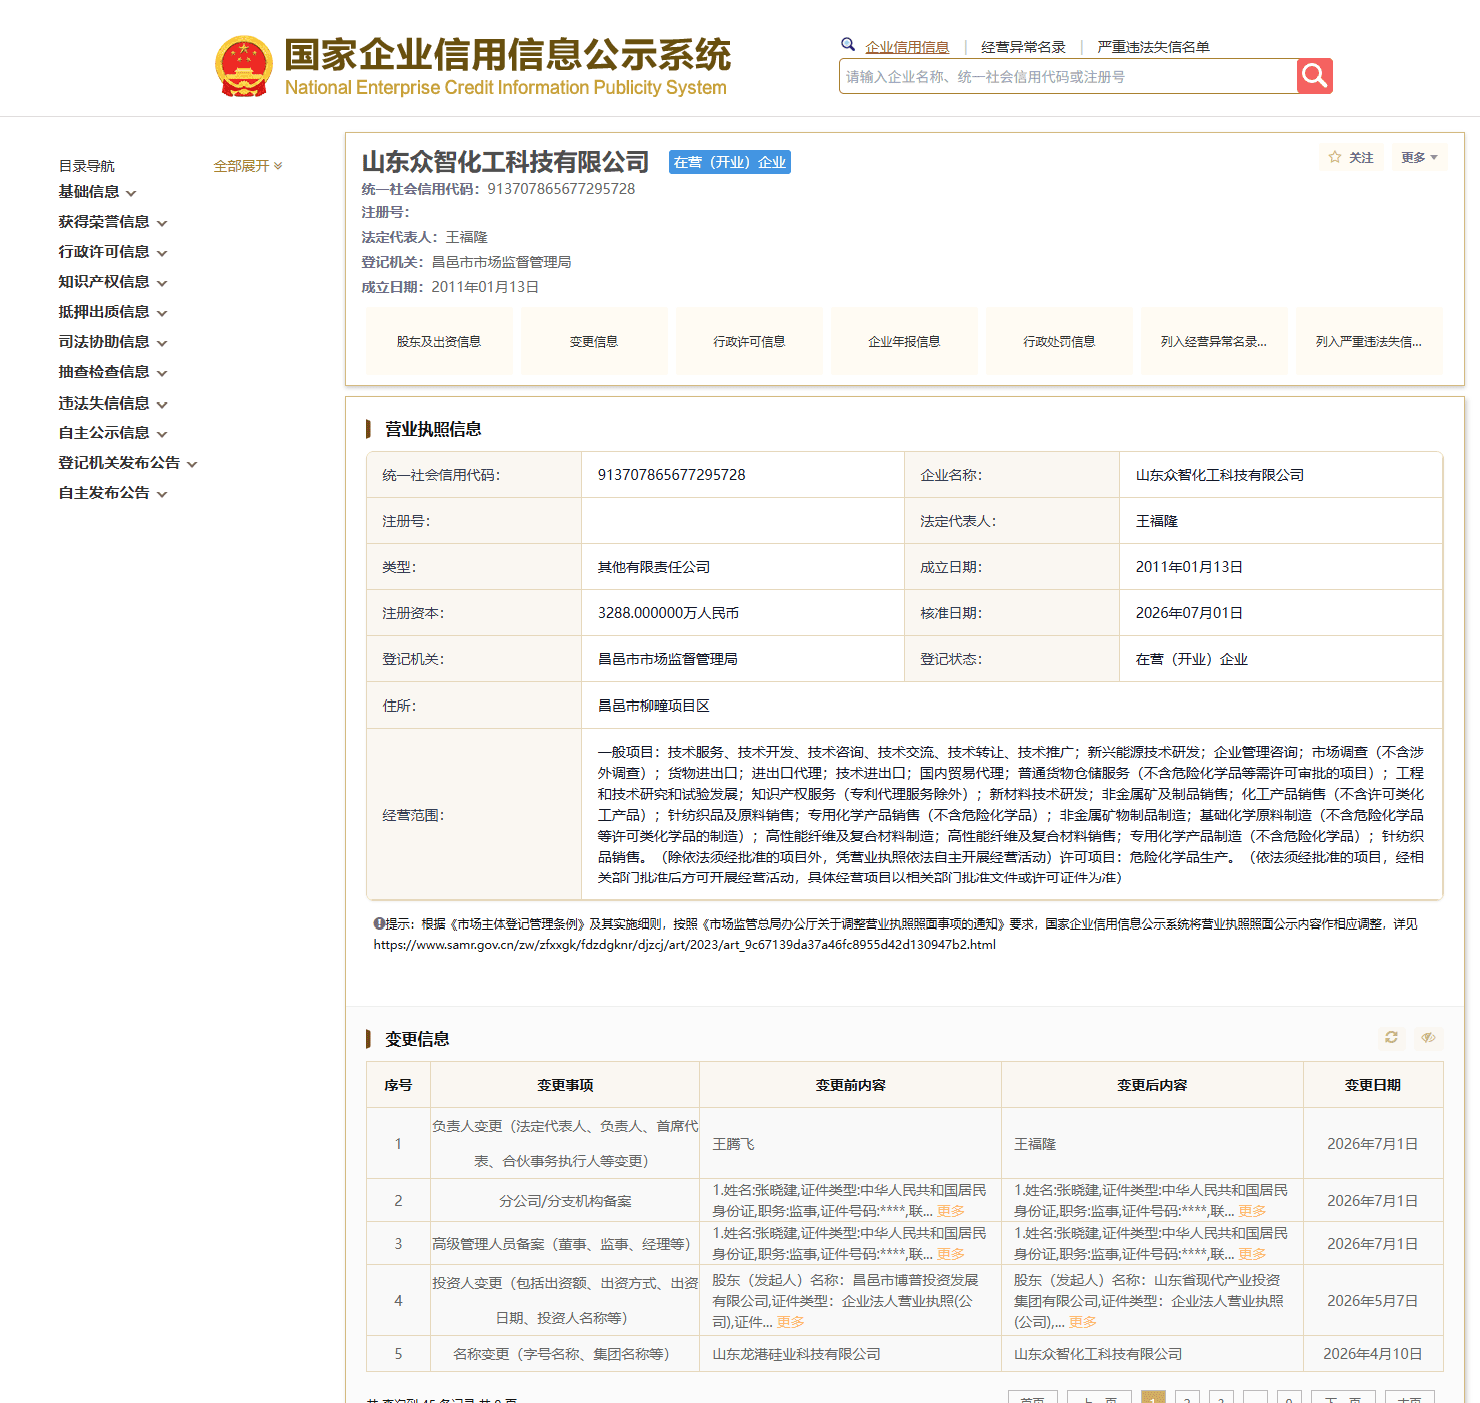Click 更多 in row 3 变更后内容
The height and width of the screenshot is (1403, 1480).
[1253, 1254]
